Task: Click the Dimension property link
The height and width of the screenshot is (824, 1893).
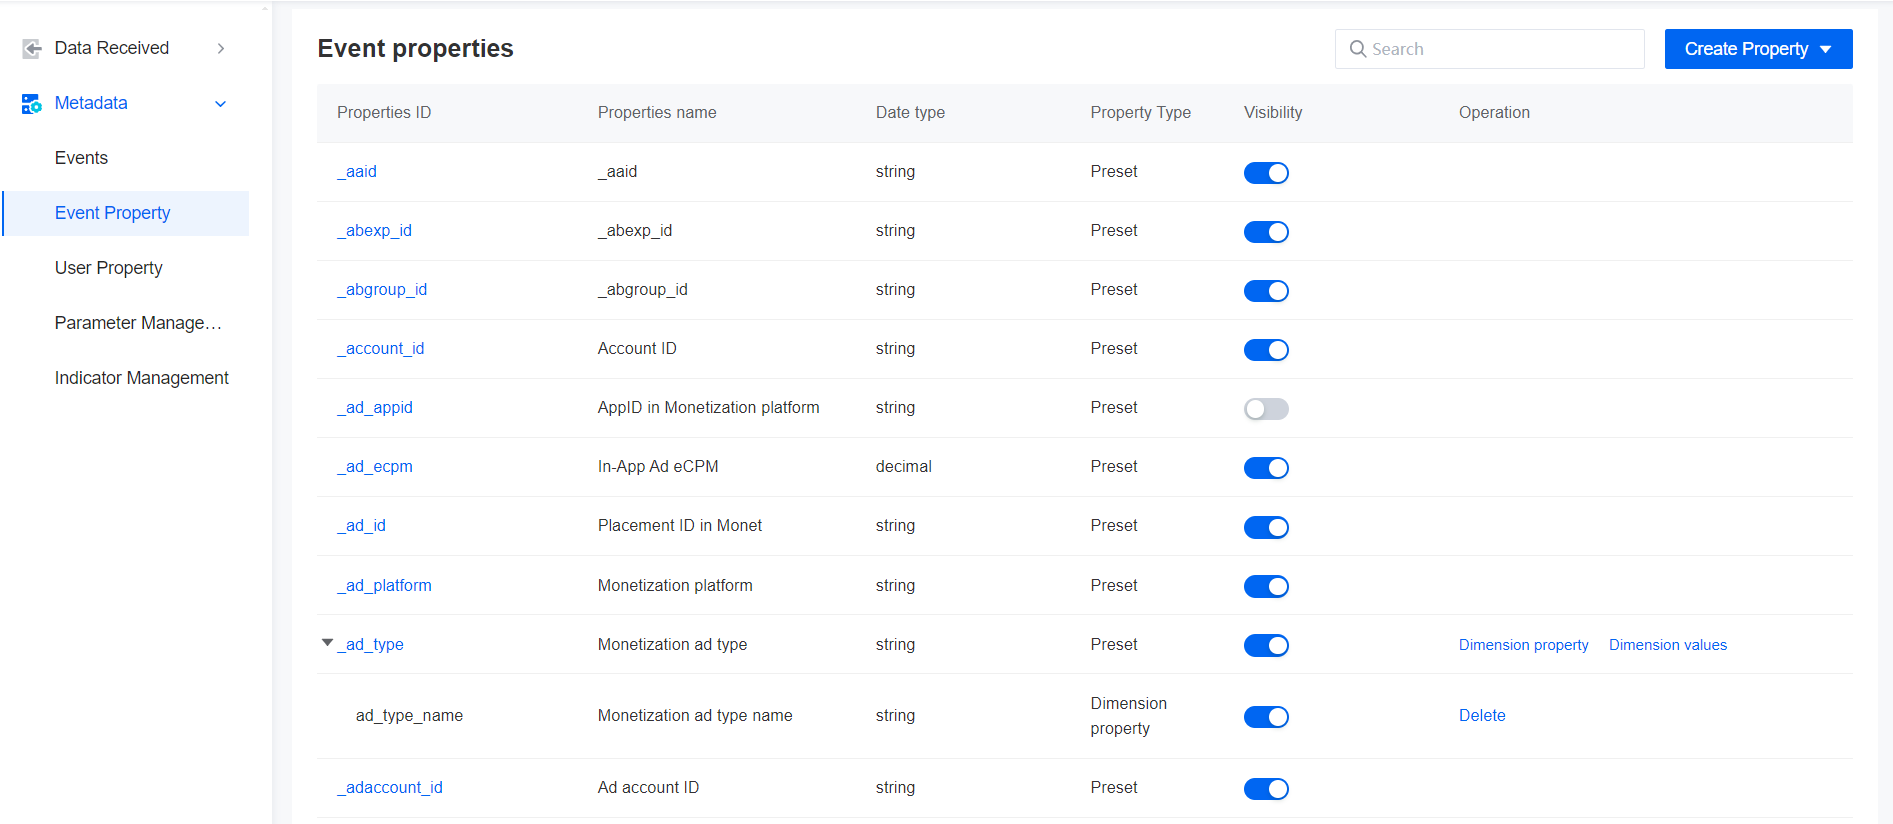Action: pos(1523,645)
